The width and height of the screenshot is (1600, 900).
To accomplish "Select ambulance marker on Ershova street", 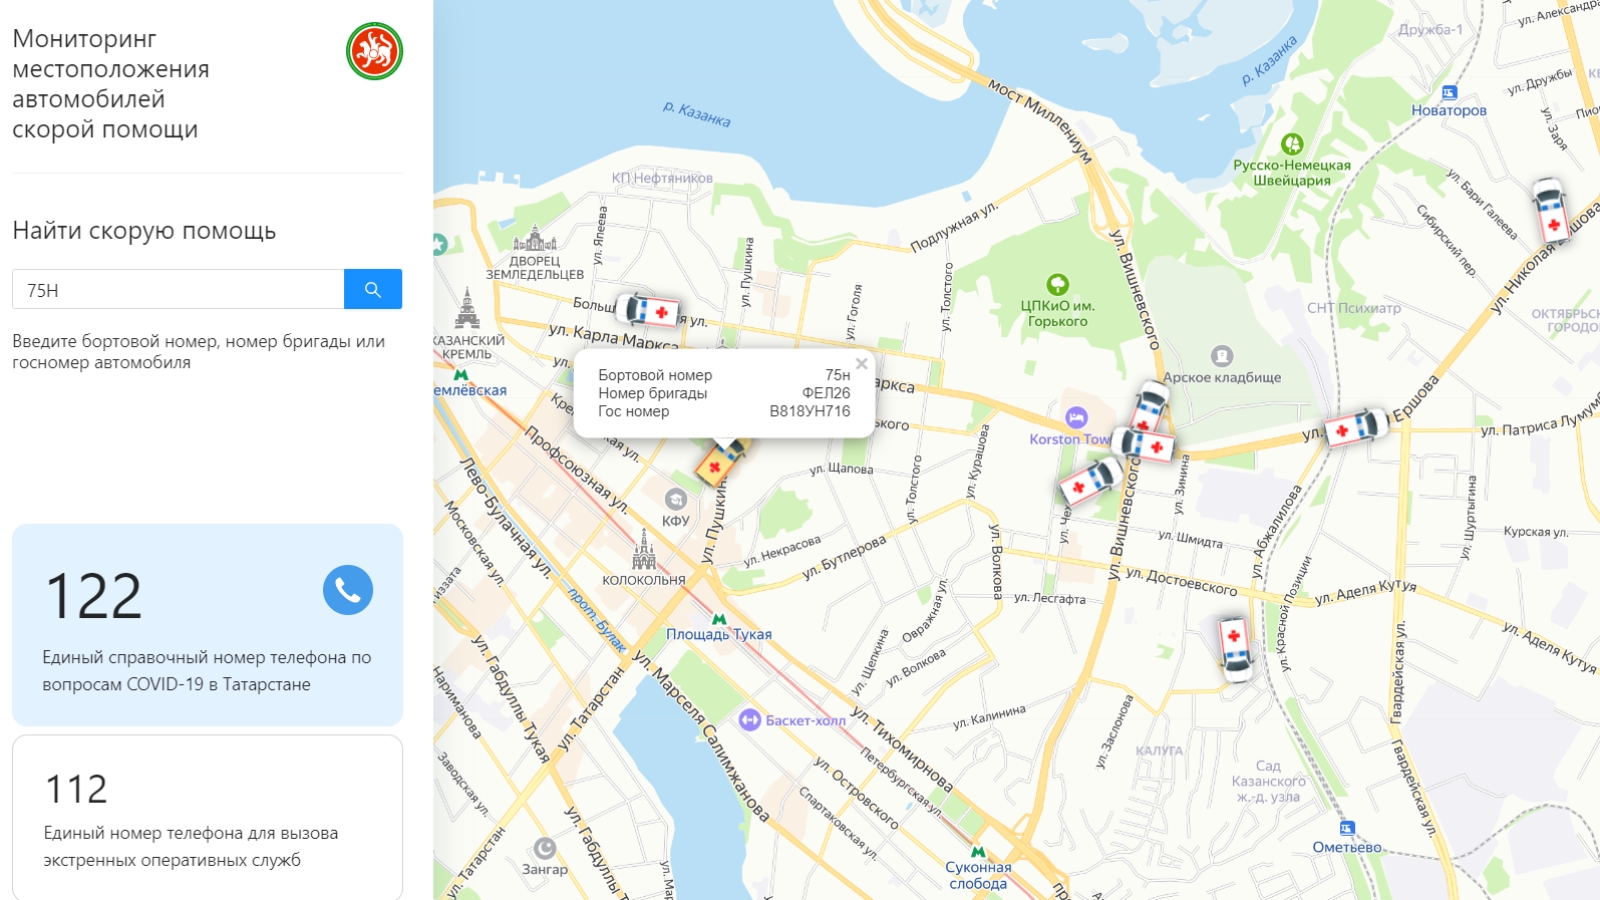I will tap(1357, 427).
